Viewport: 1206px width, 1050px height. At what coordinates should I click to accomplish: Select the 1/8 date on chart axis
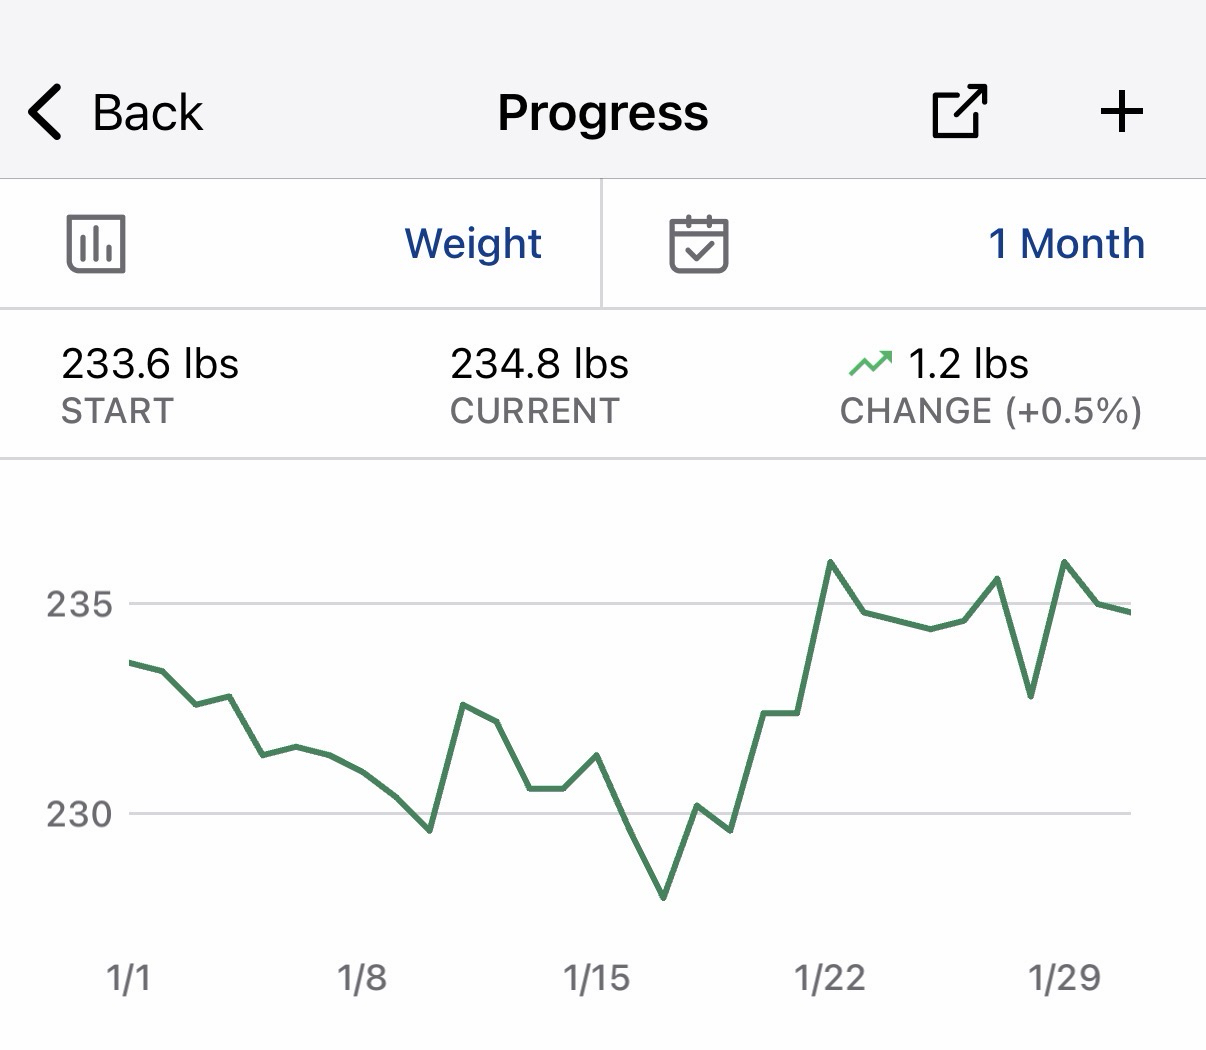coord(362,977)
